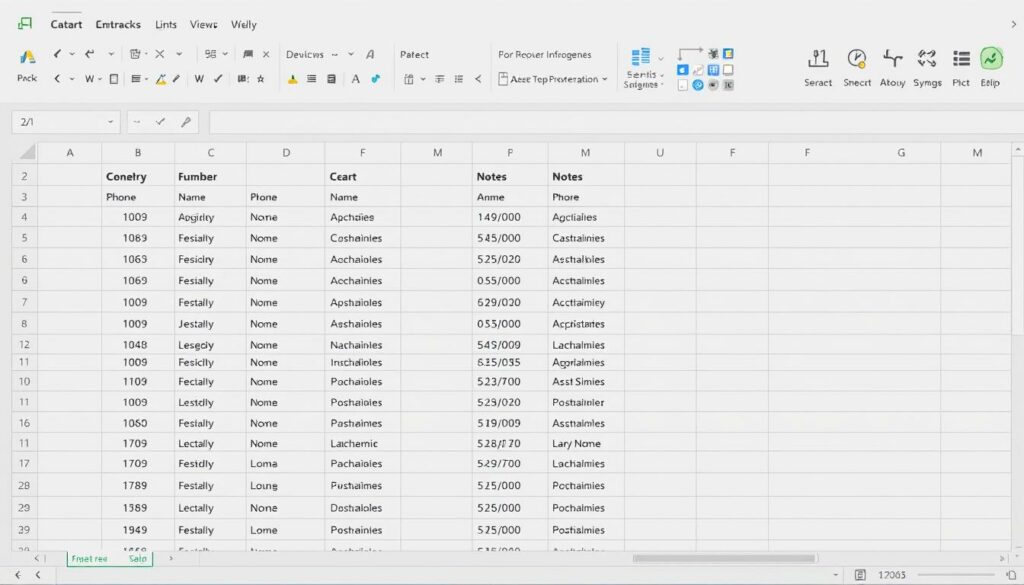Open the Devicws font dropdown arrow
The height and width of the screenshot is (585, 1024).
pyautogui.click(x=351, y=54)
